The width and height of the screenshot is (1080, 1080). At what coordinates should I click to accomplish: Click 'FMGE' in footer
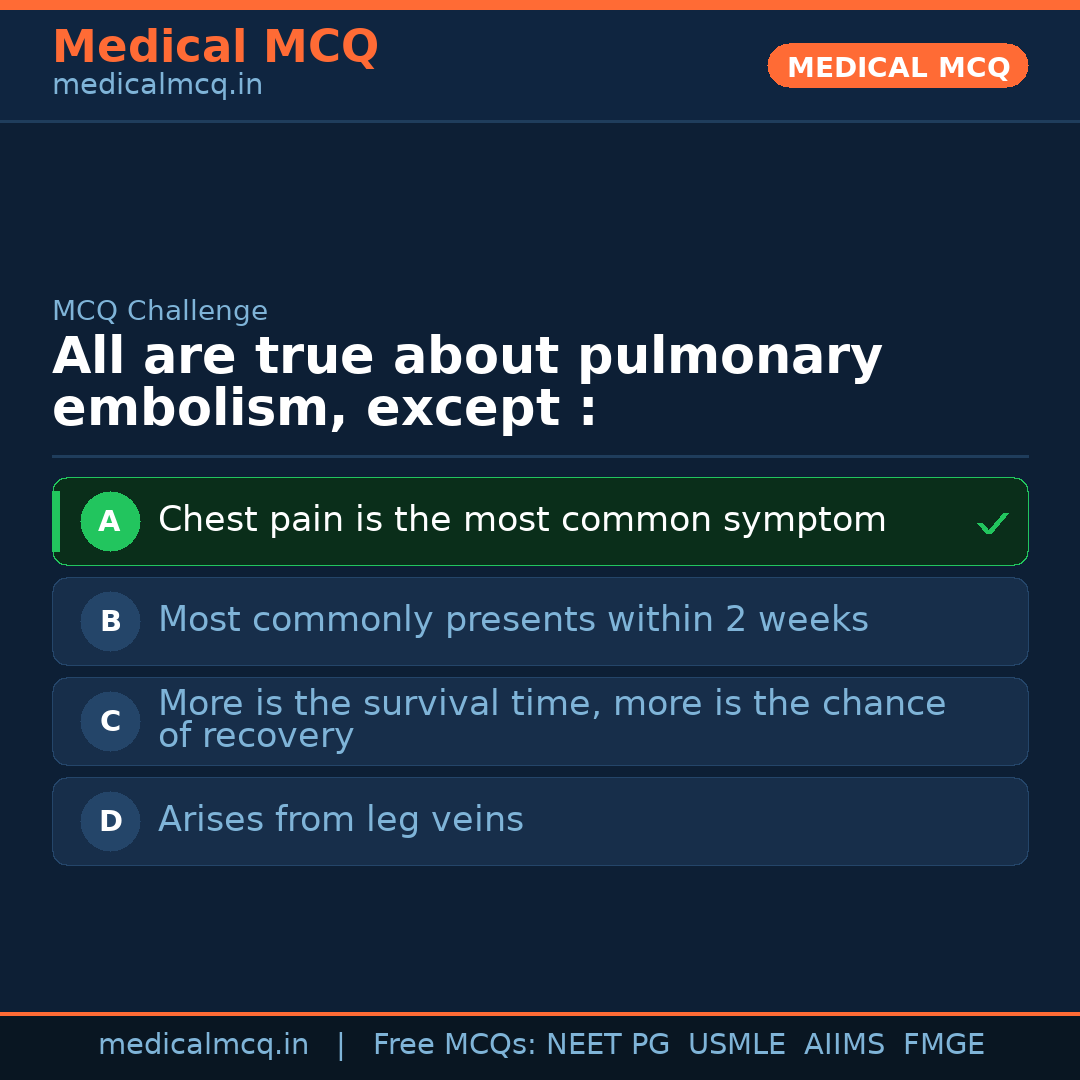click(x=943, y=1045)
